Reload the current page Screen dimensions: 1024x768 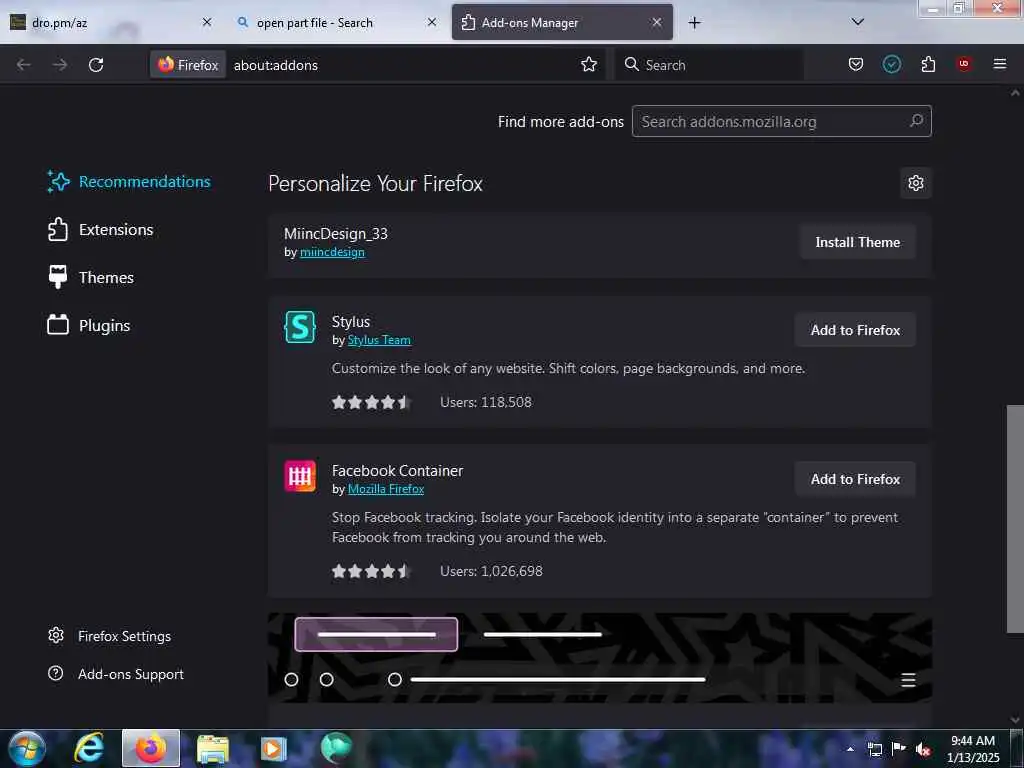point(96,65)
